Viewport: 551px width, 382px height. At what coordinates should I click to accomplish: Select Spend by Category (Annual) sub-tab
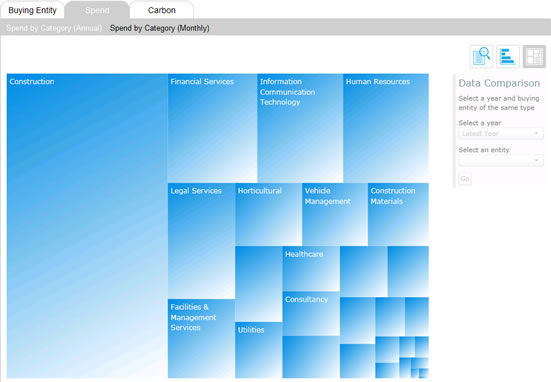54,28
